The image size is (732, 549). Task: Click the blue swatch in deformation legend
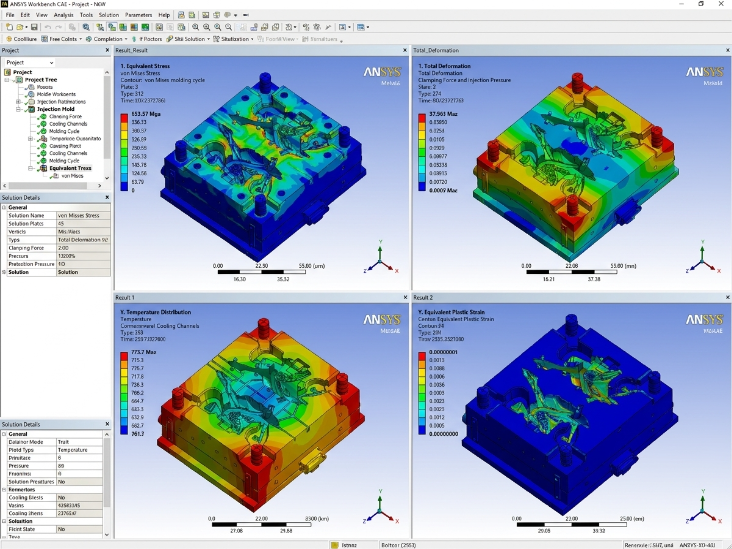point(422,186)
